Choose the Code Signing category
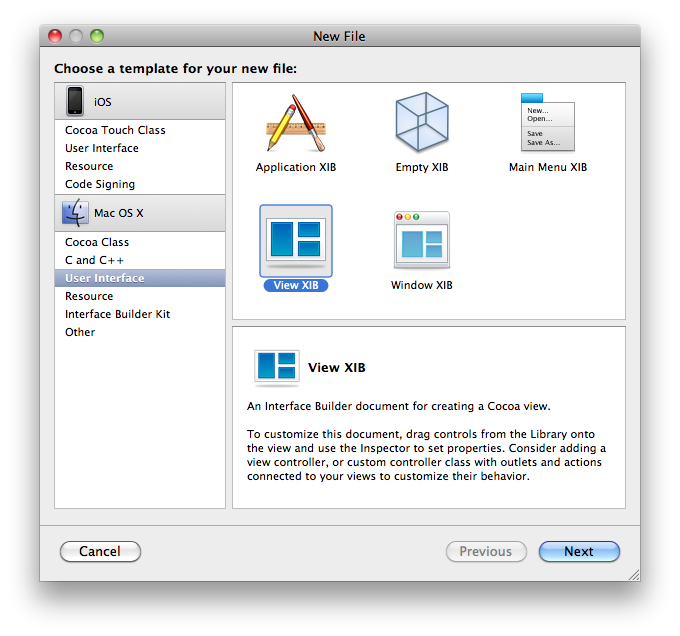This screenshot has width=680, height=636. click(x=100, y=184)
